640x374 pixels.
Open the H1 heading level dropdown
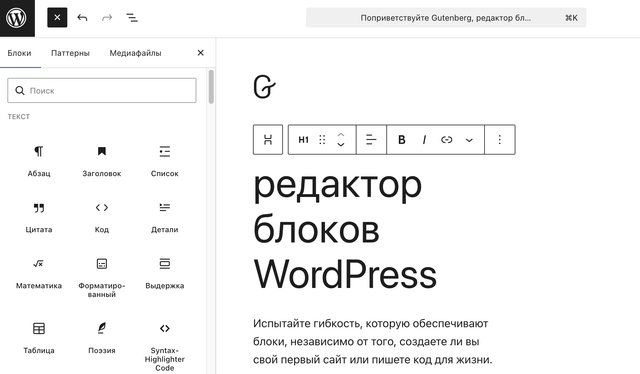coord(303,140)
